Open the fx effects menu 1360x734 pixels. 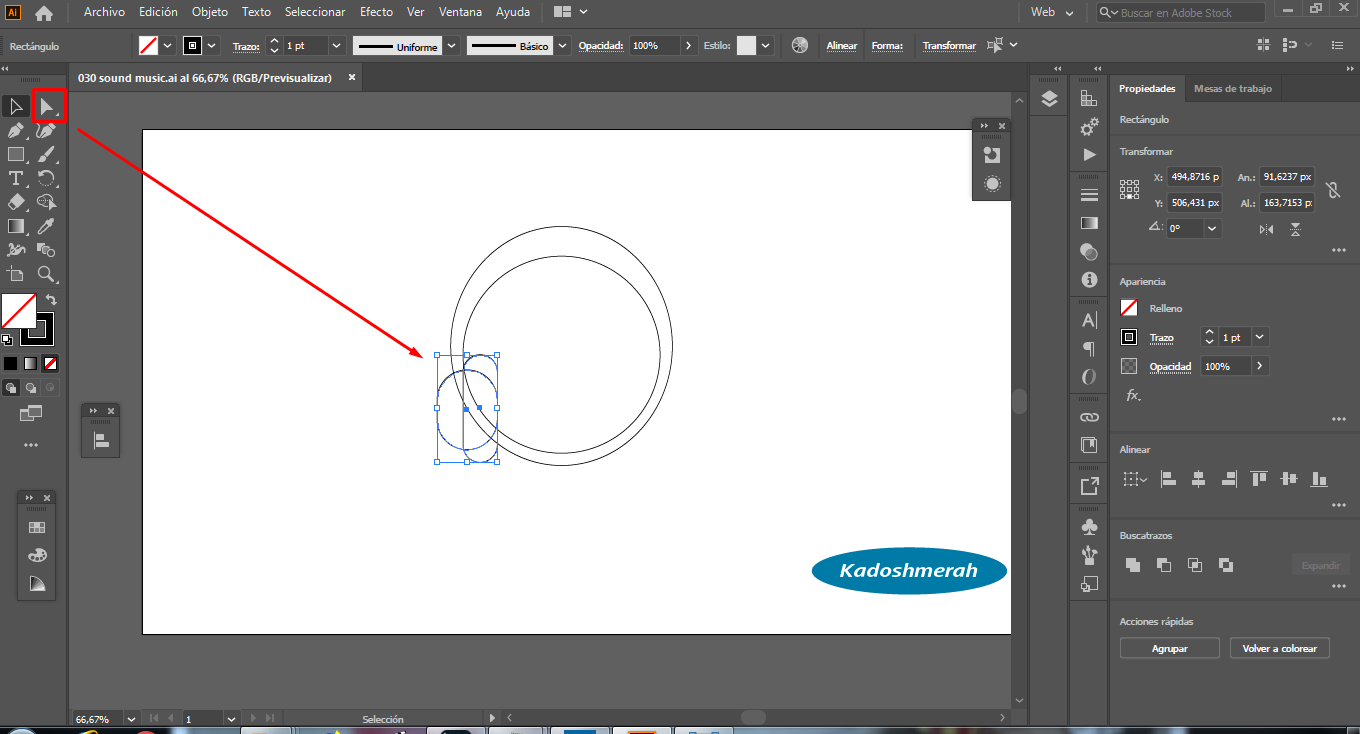(x=1133, y=395)
